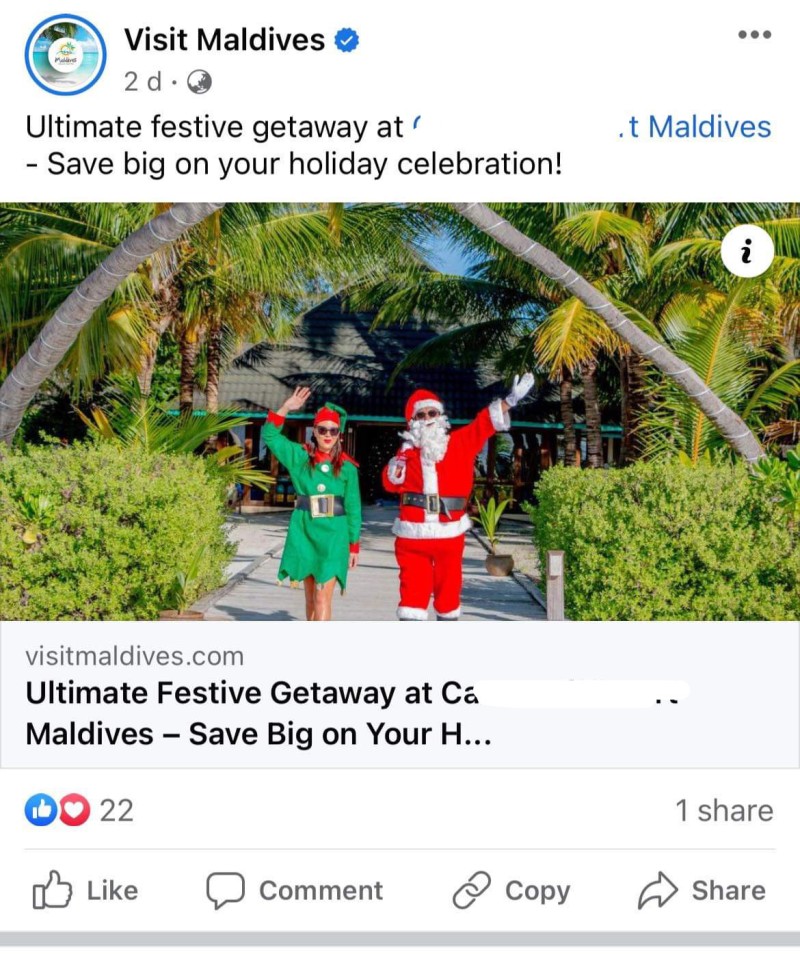
Task: Tap the globe public audience icon
Action: click(x=199, y=82)
